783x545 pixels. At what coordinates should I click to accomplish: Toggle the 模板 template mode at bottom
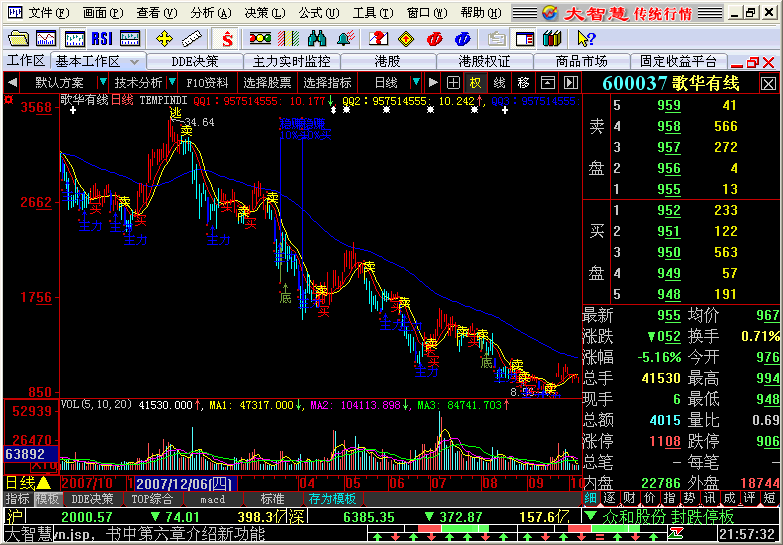(x=48, y=499)
